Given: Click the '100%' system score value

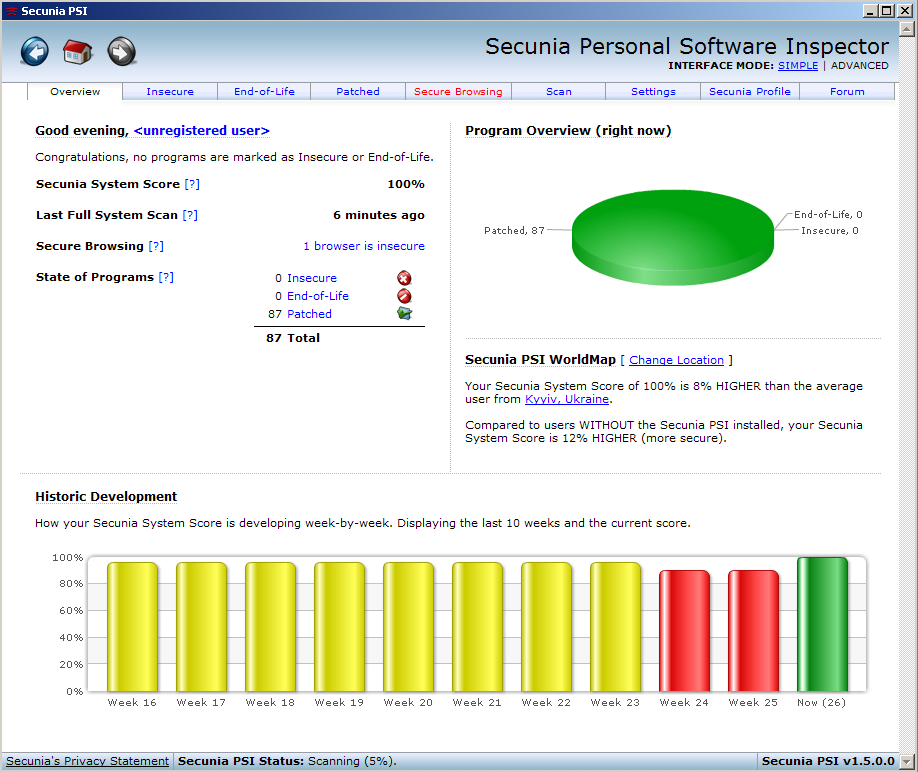Looking at the screenshot, I should (x=406, y=184).
